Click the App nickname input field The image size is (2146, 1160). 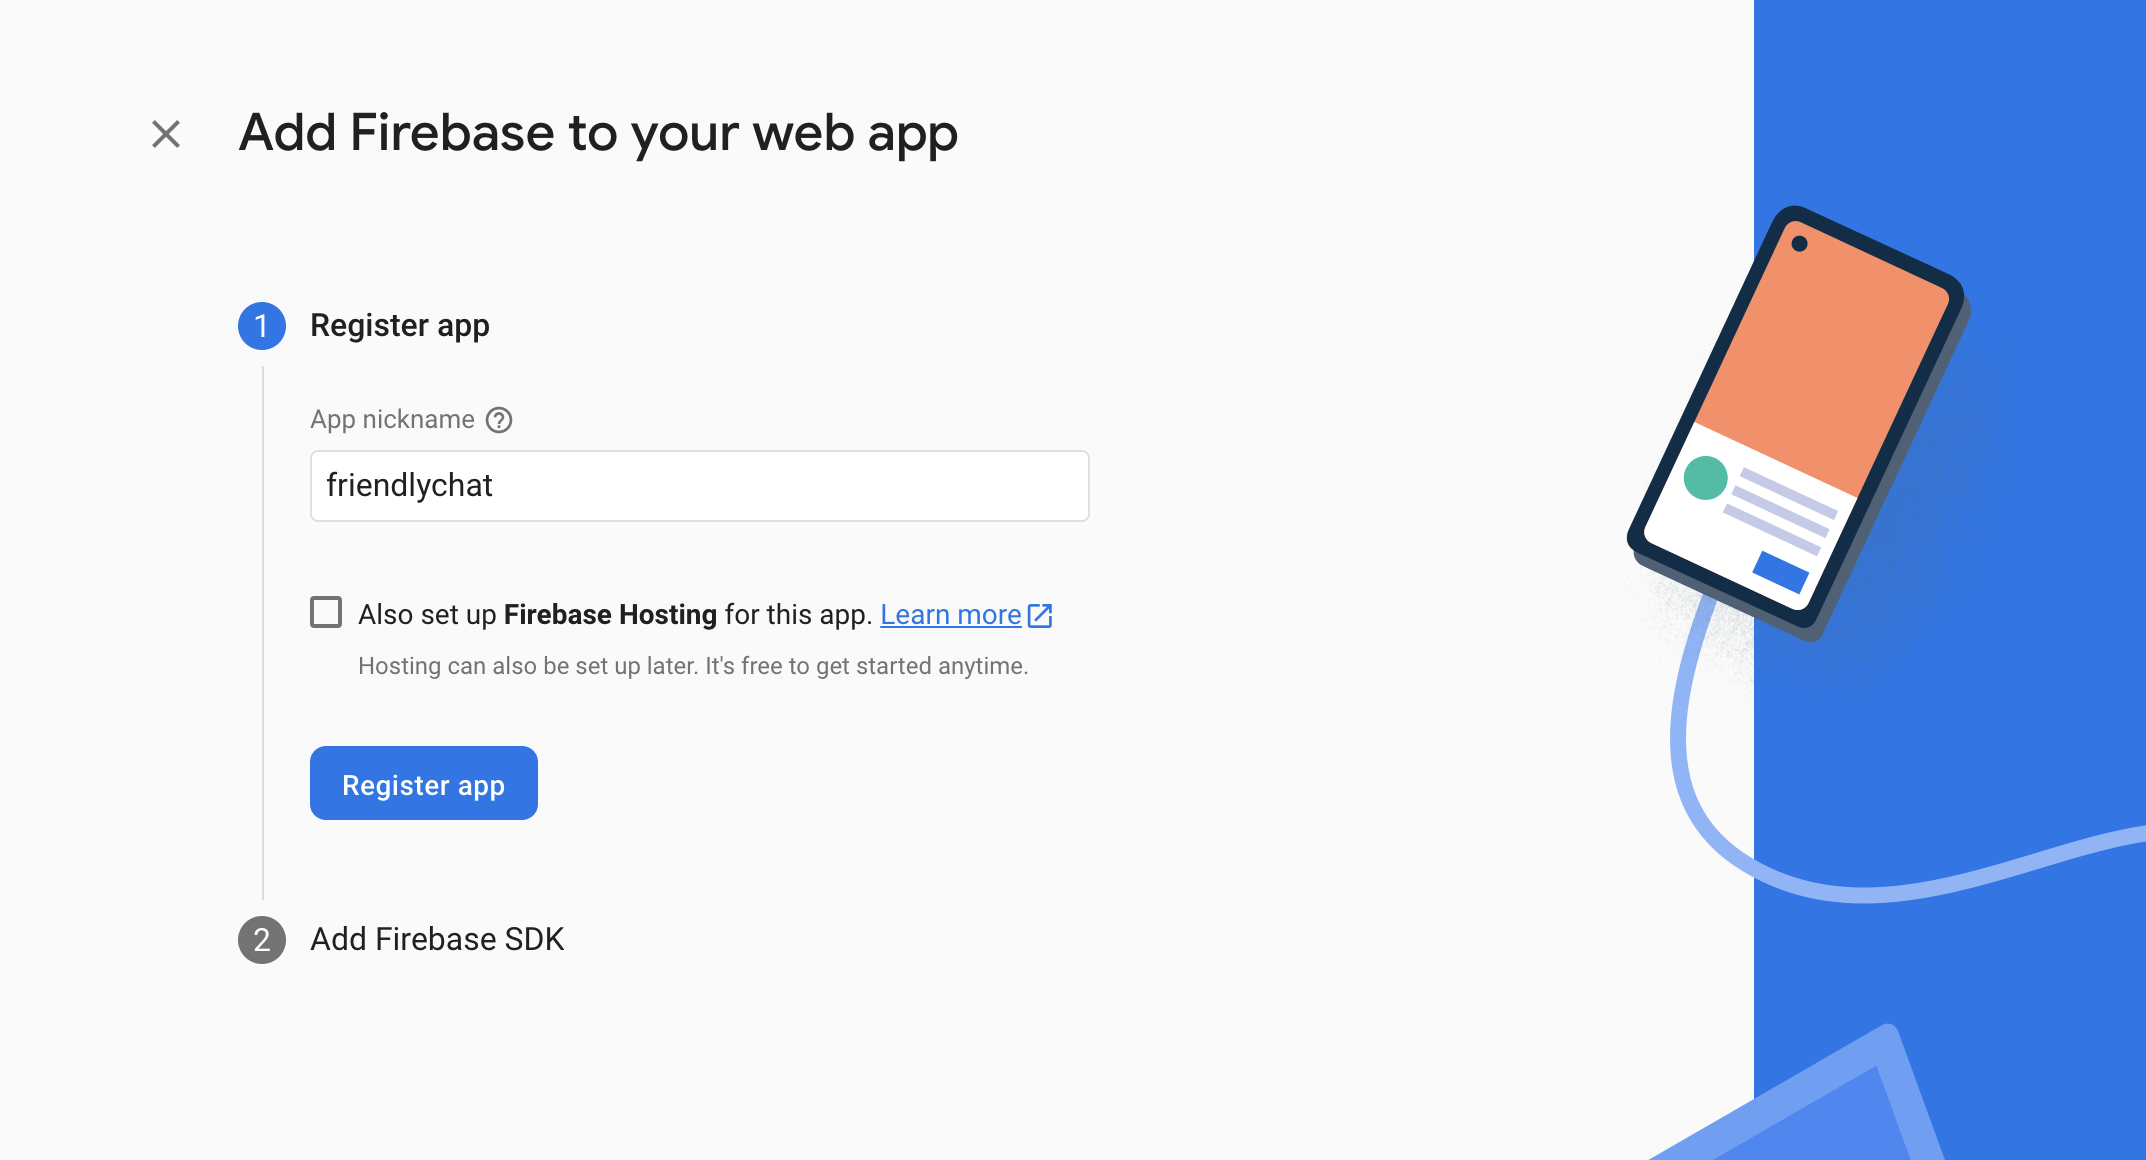point(700,484)
